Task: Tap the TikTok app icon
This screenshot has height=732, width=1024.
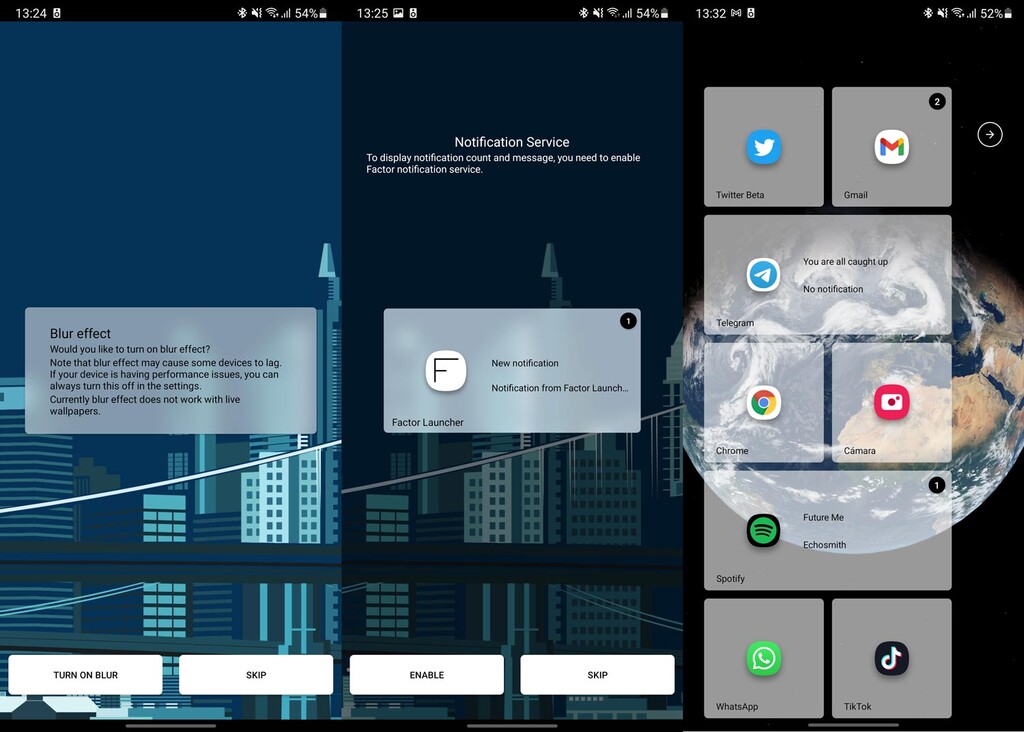Action: (890, 658)
